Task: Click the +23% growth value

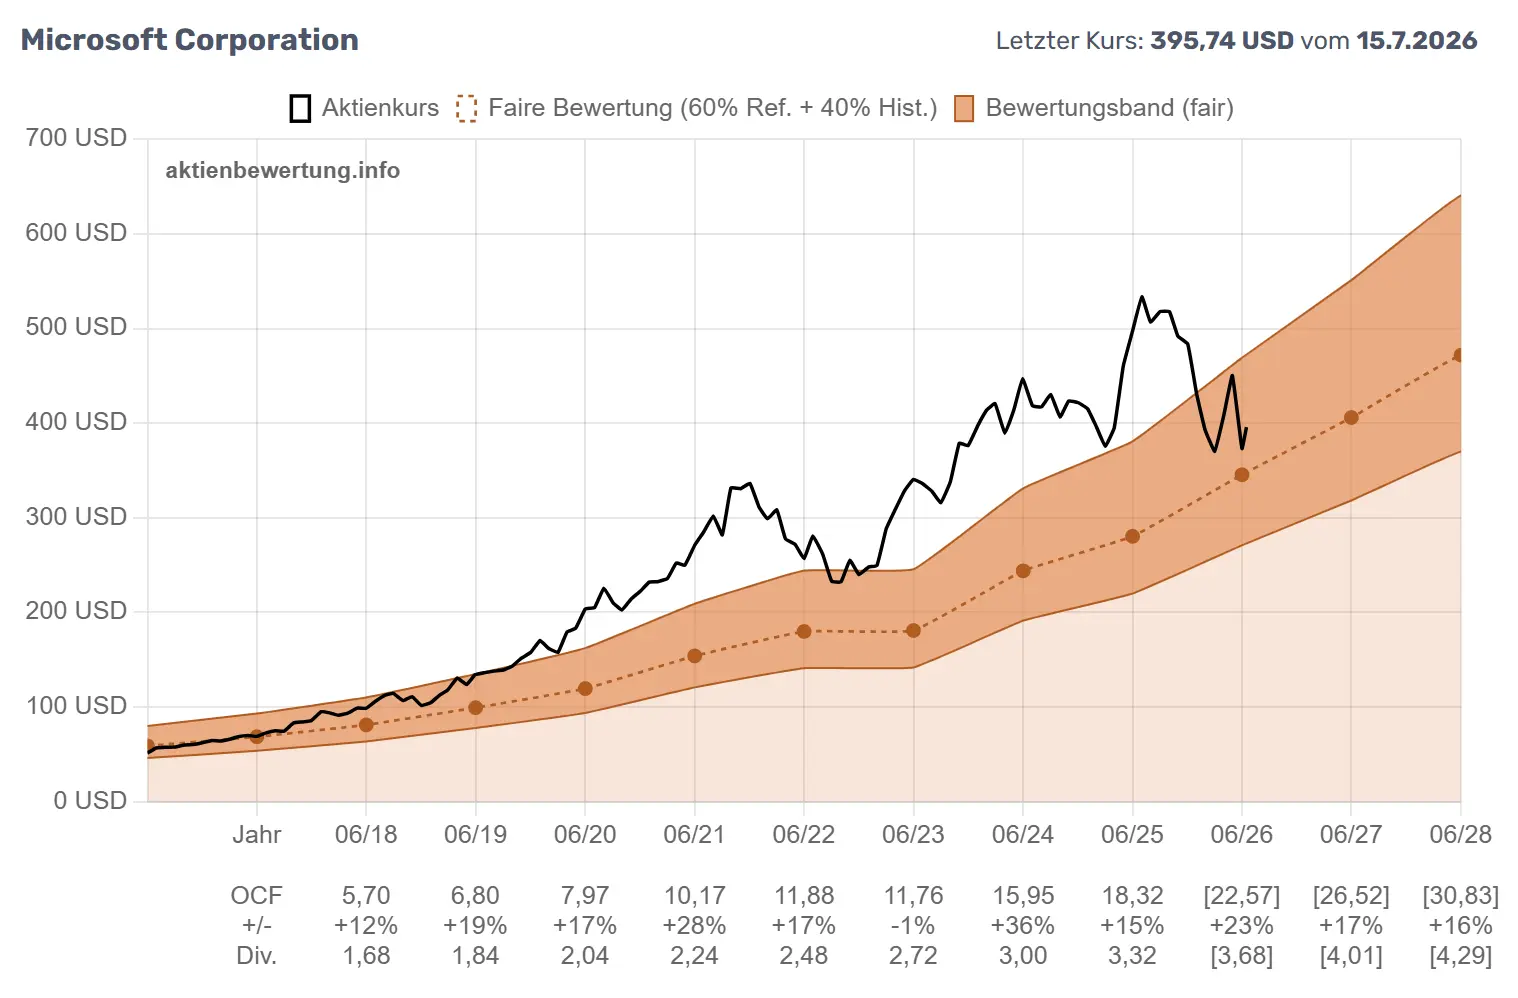Action: point(1242,926)
